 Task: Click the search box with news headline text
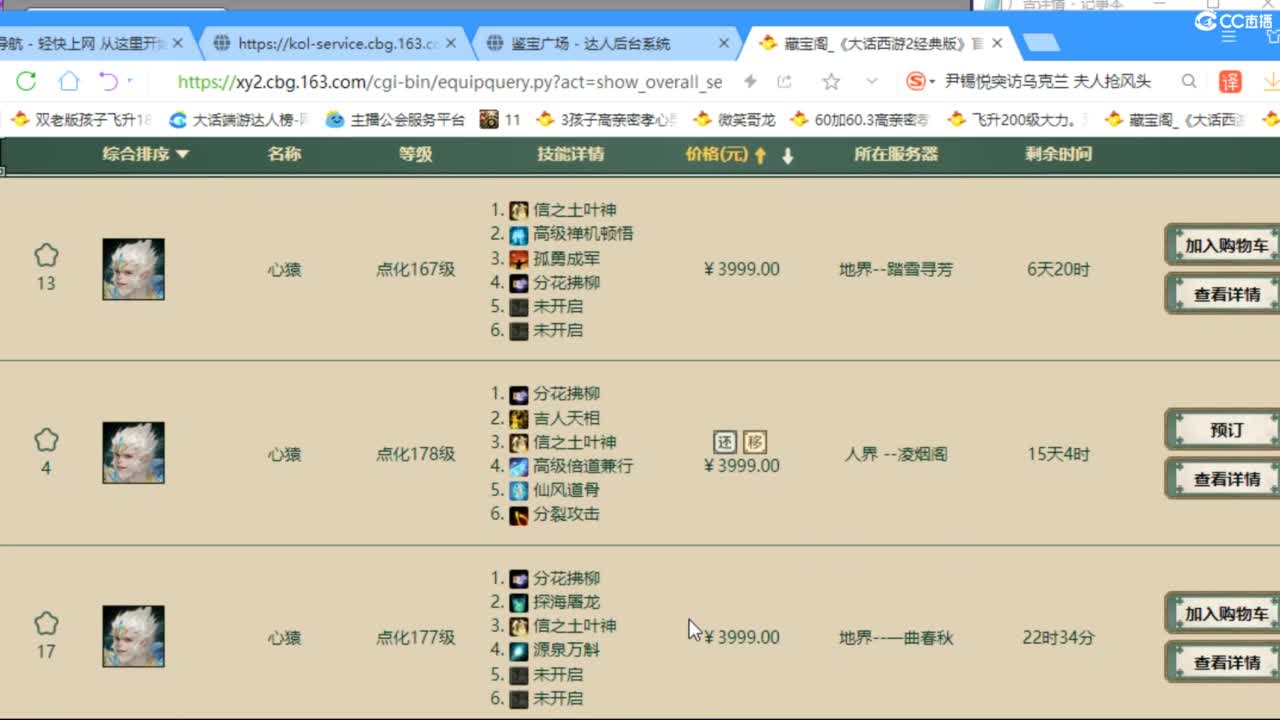pyautogui.click(x=1048, y=81)
